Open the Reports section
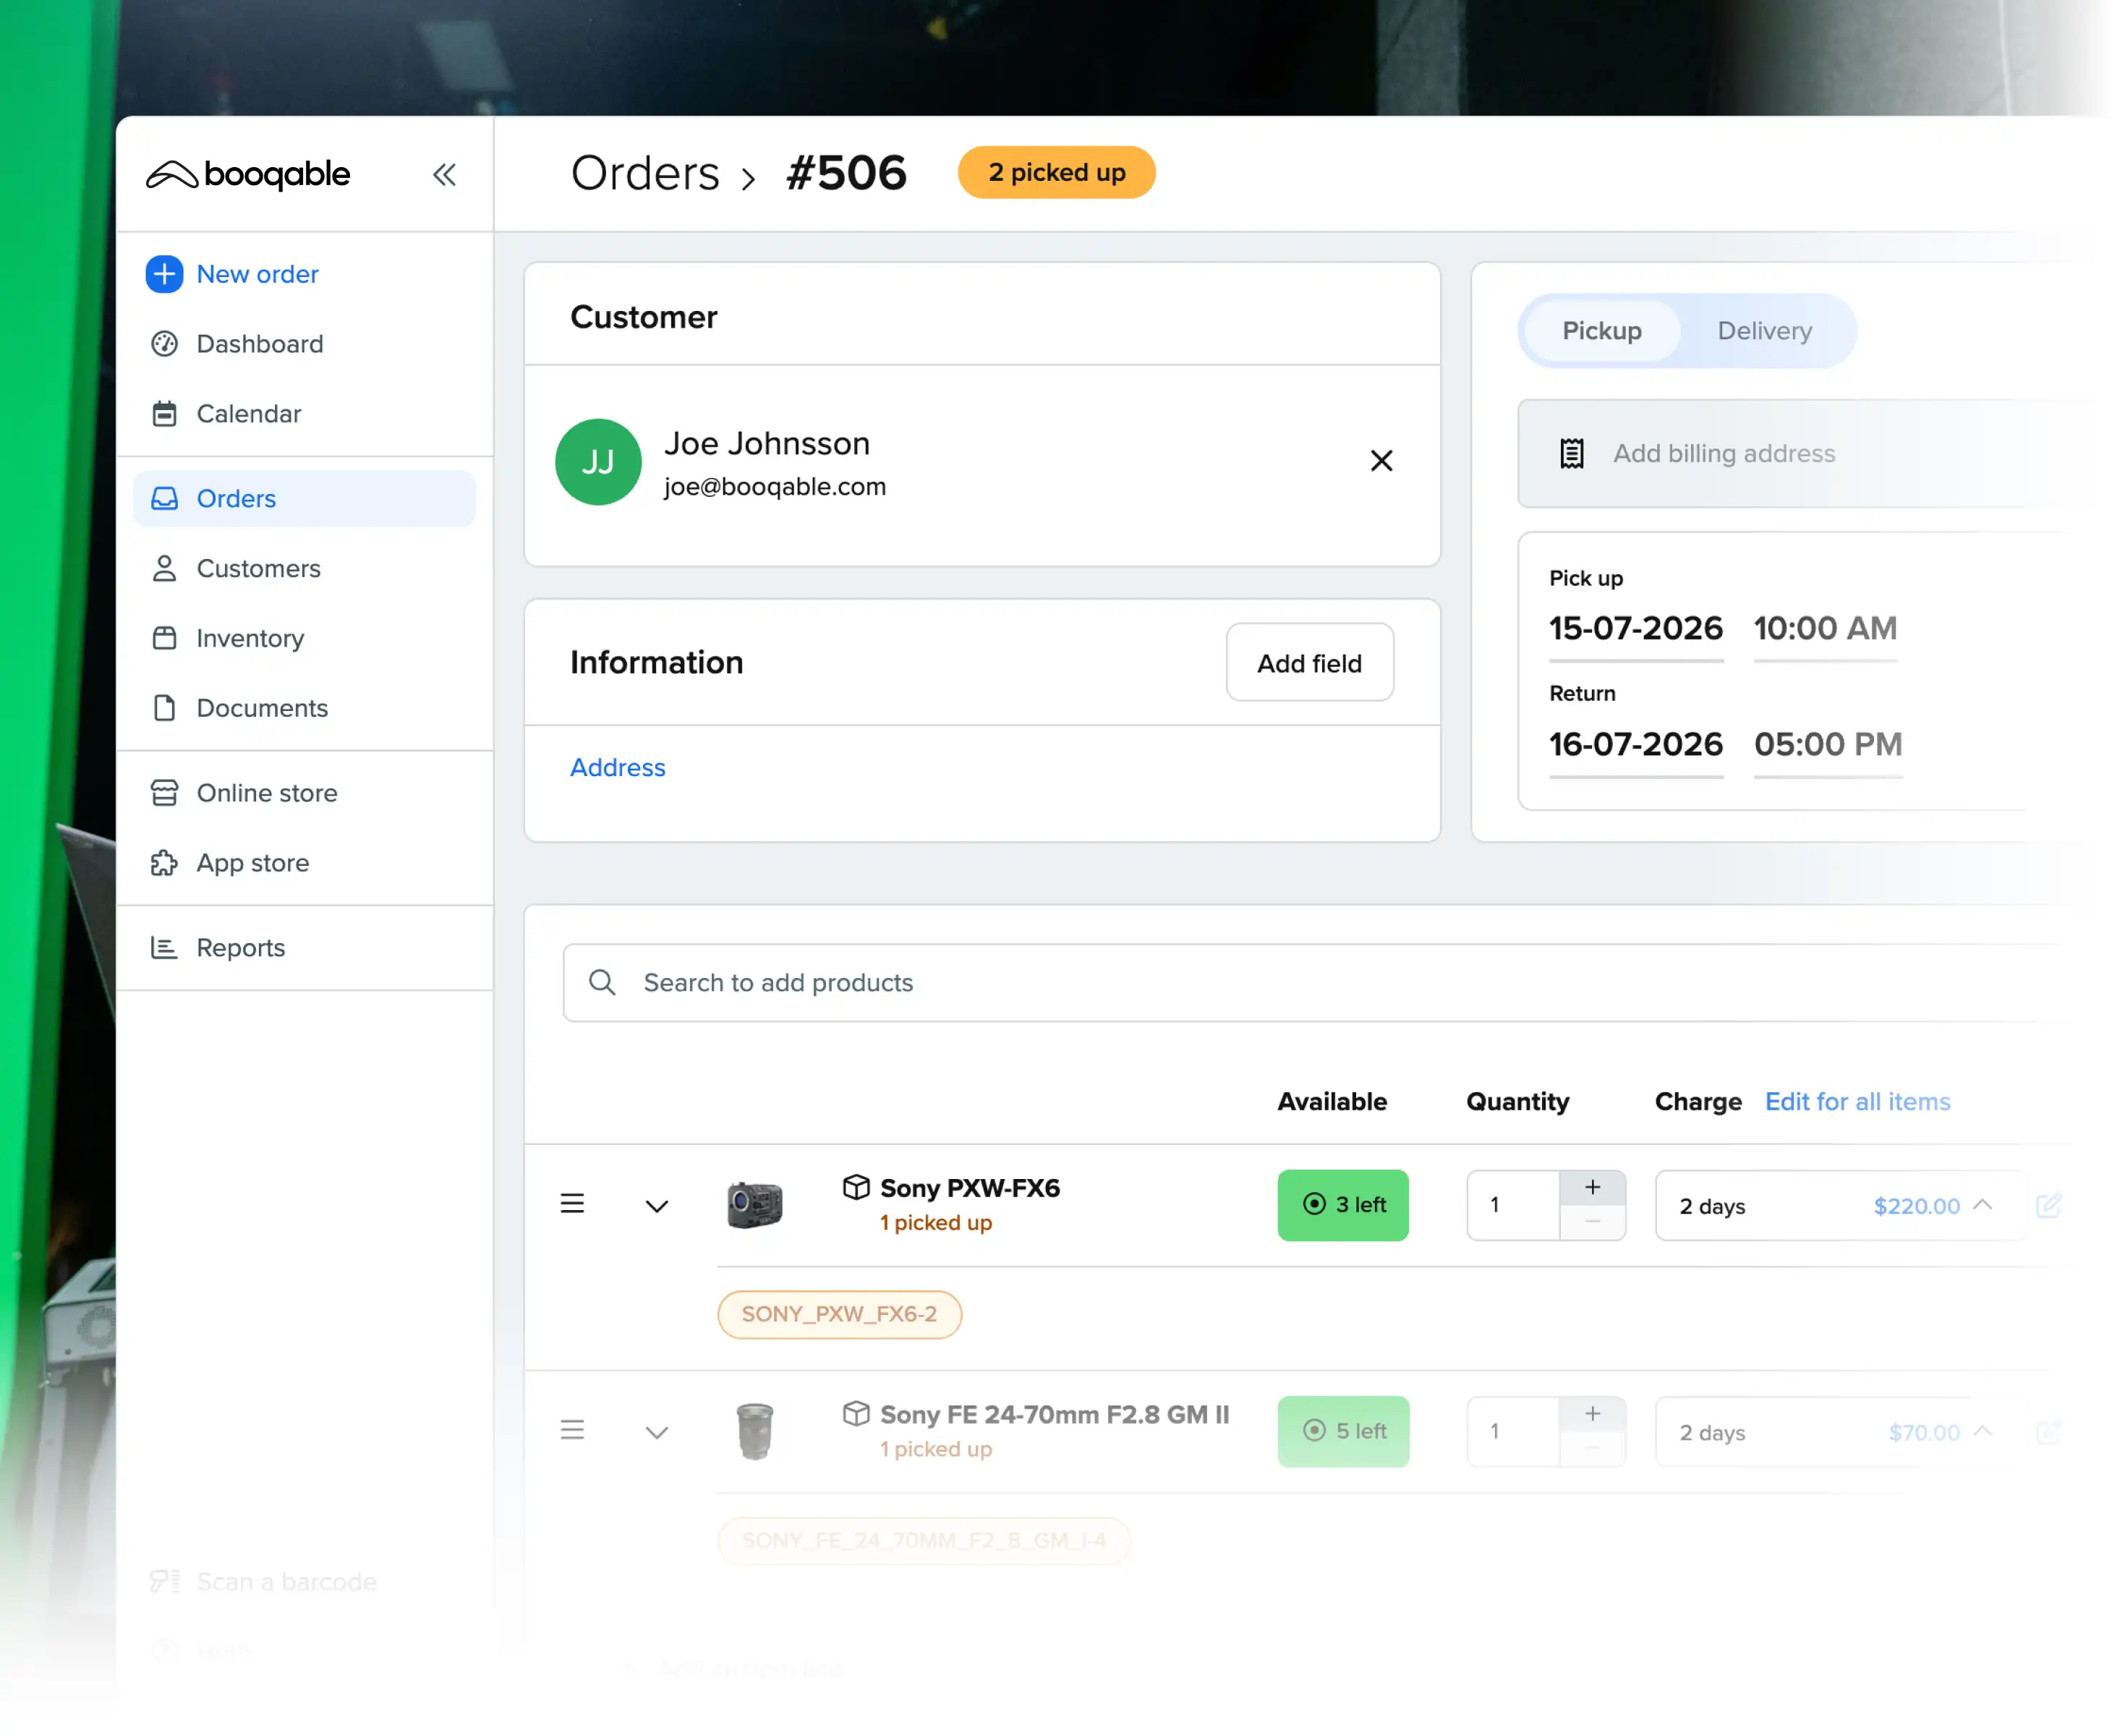 (x=240, y=947)
